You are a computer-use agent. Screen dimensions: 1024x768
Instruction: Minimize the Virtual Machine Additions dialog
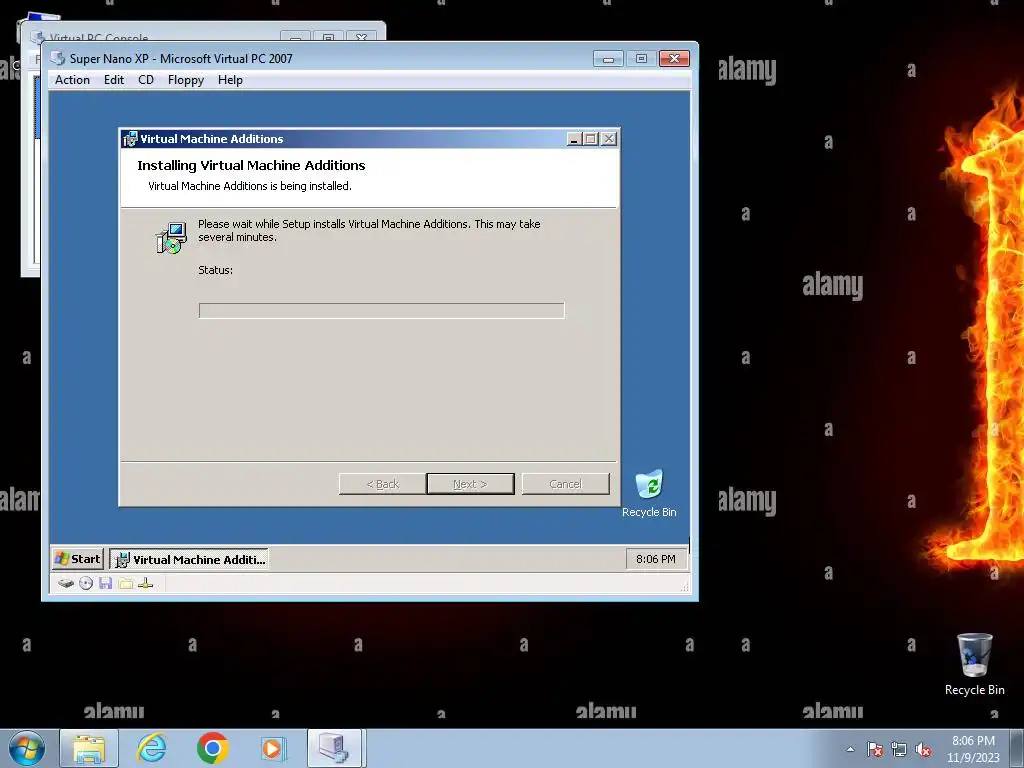click(x=575, y=138)
